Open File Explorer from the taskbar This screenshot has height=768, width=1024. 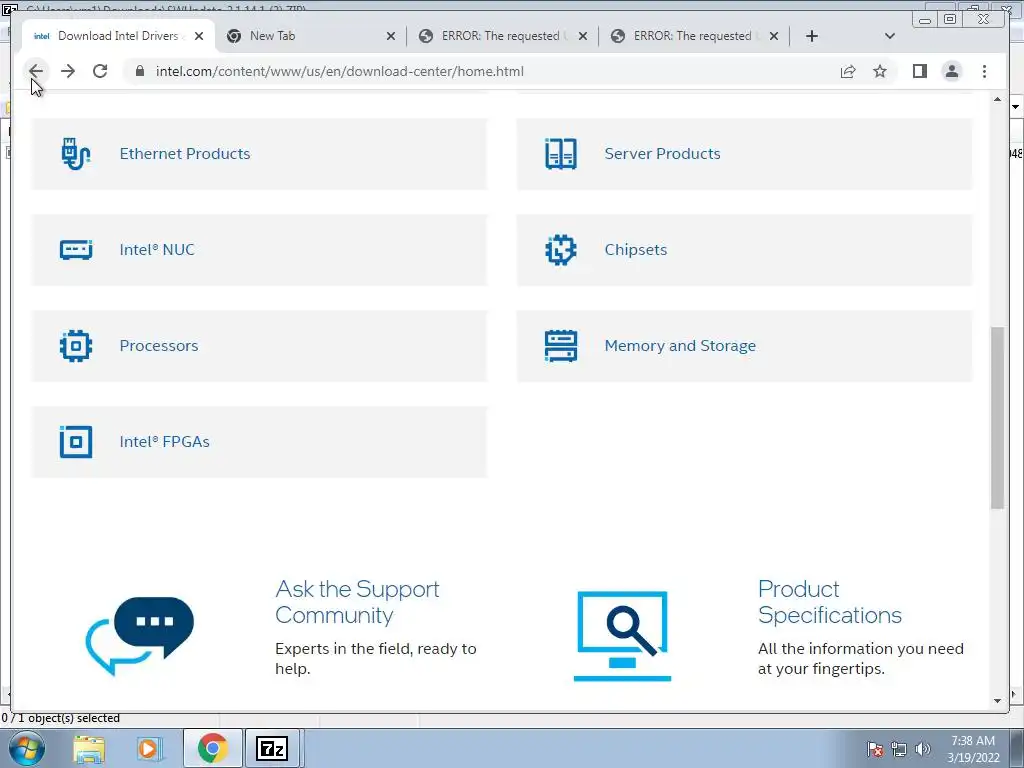click(89, 749)
